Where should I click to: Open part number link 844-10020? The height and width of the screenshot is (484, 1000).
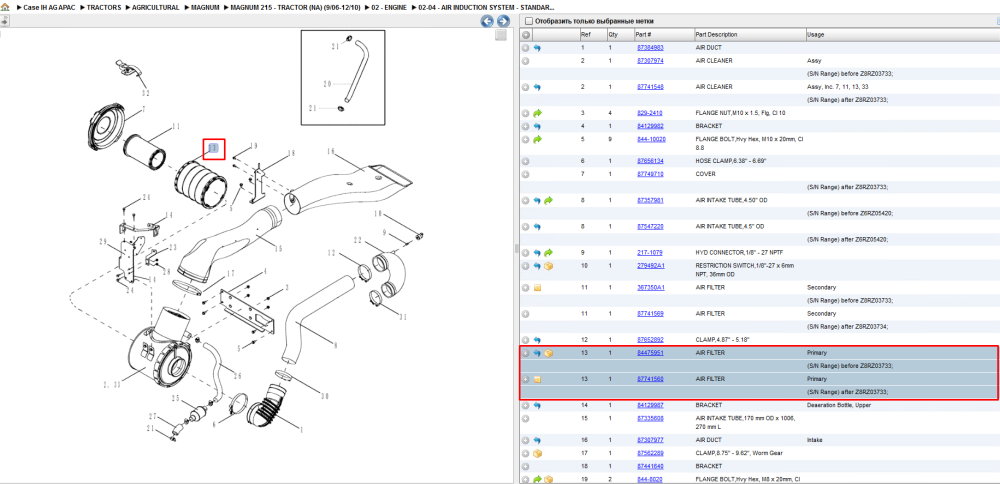[651, 139]
